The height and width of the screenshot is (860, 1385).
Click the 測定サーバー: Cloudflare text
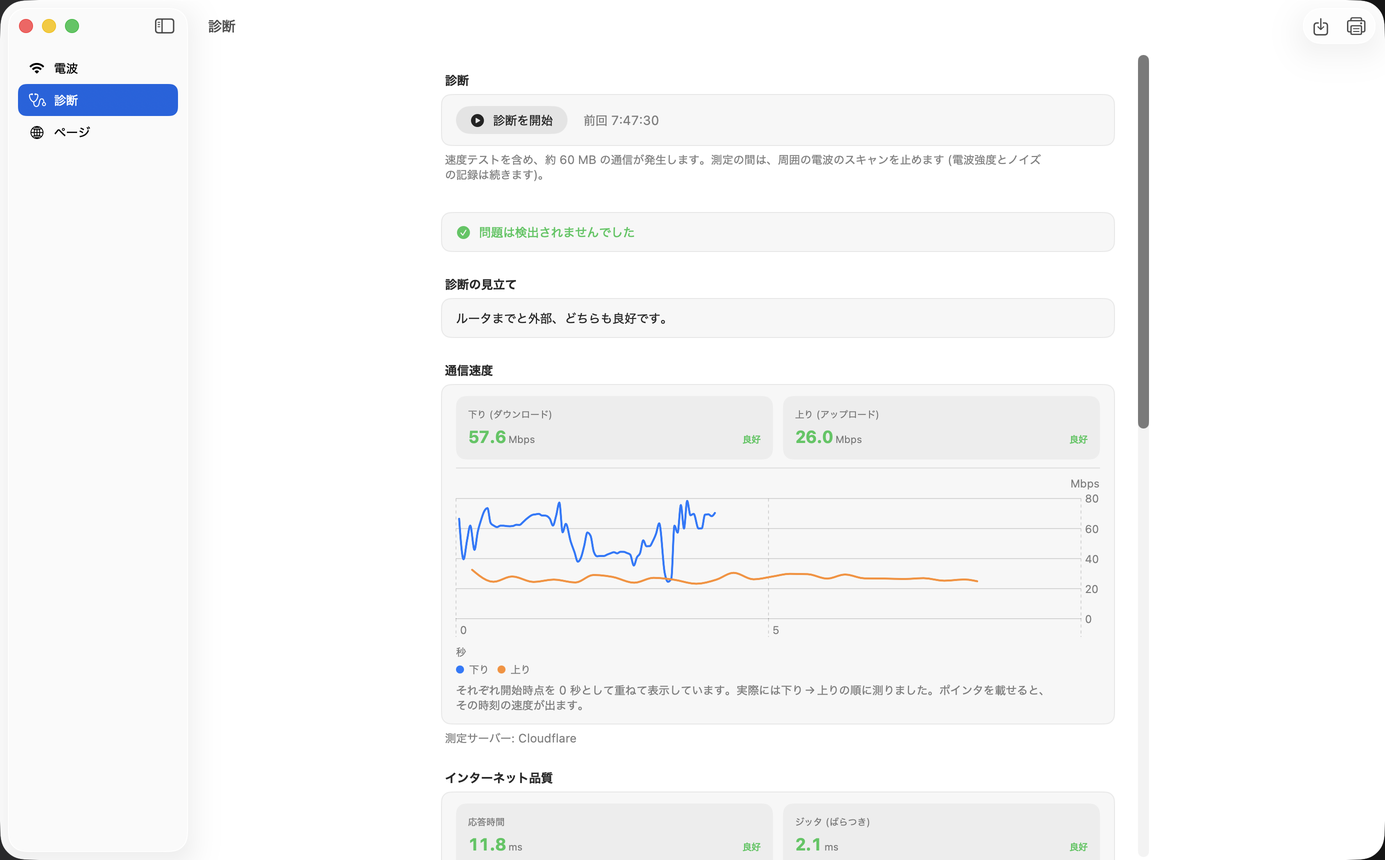[510, 738]
